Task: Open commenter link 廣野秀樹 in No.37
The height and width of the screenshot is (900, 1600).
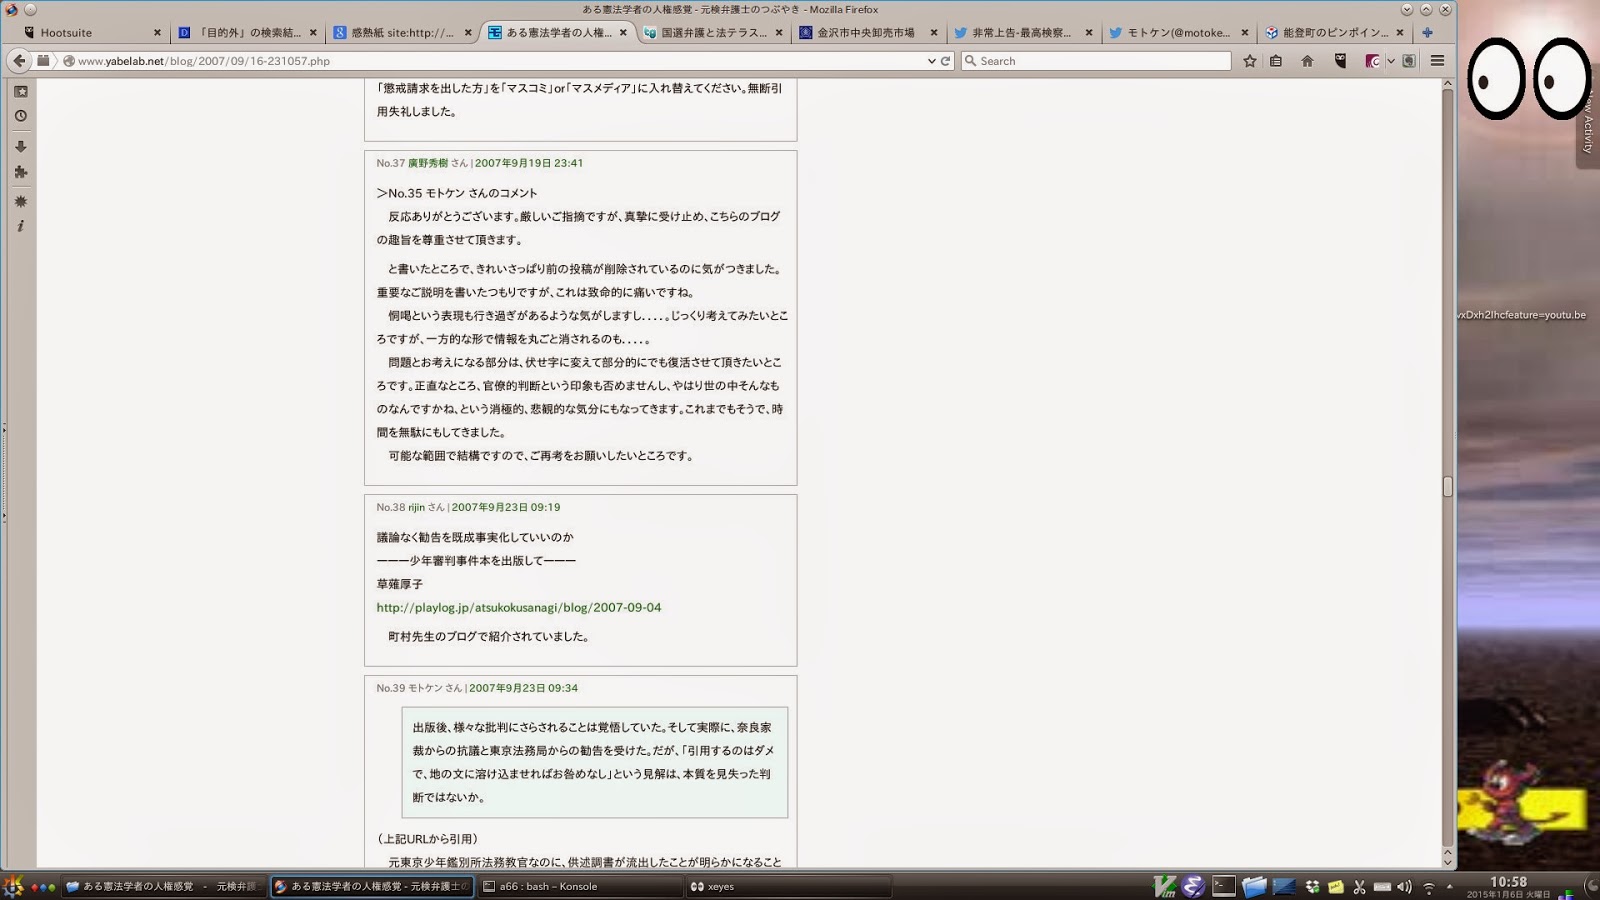Action: pyautogui.click(x=428, y=163)
